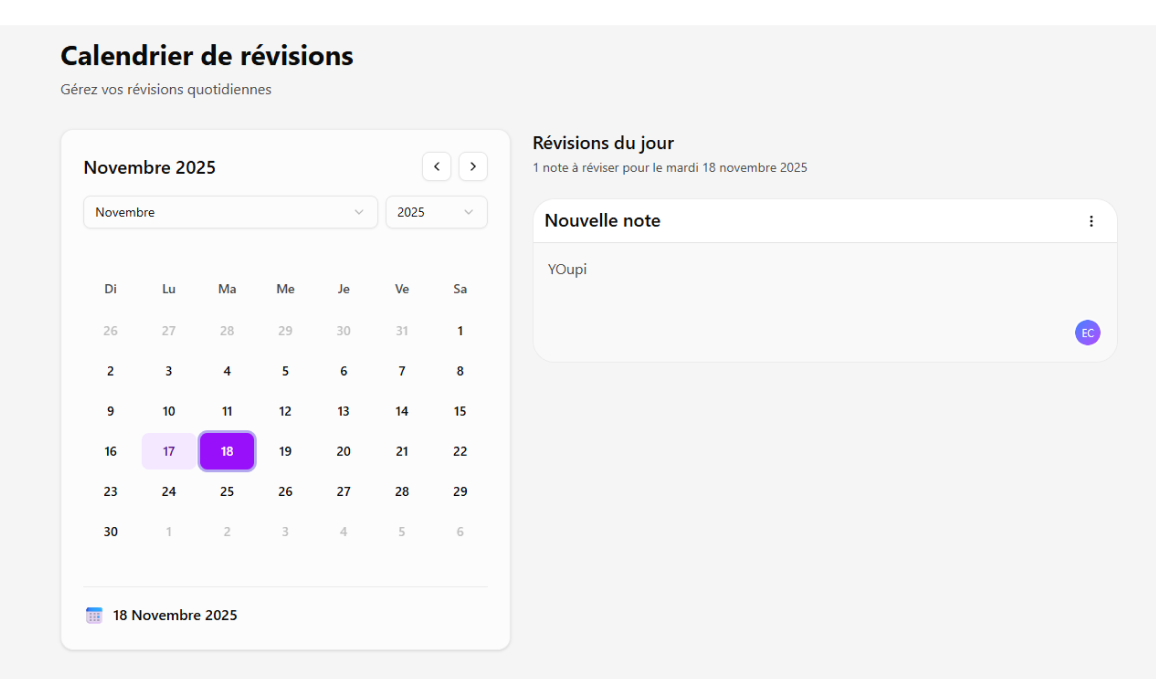Select the grayed December 6 date
1156x679 pixels.
pyautogui.click(x=460, y=531)
